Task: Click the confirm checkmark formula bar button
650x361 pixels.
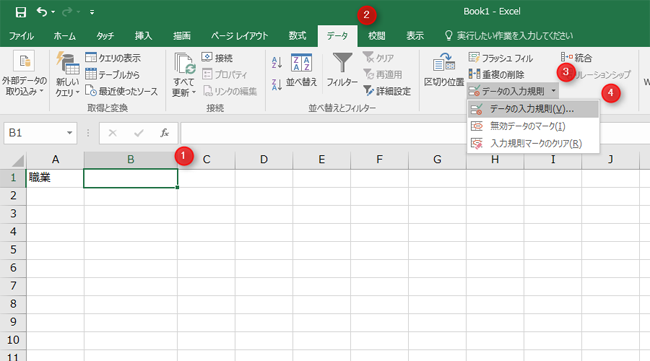Action: pyautogui.click(x=139, y=133)
